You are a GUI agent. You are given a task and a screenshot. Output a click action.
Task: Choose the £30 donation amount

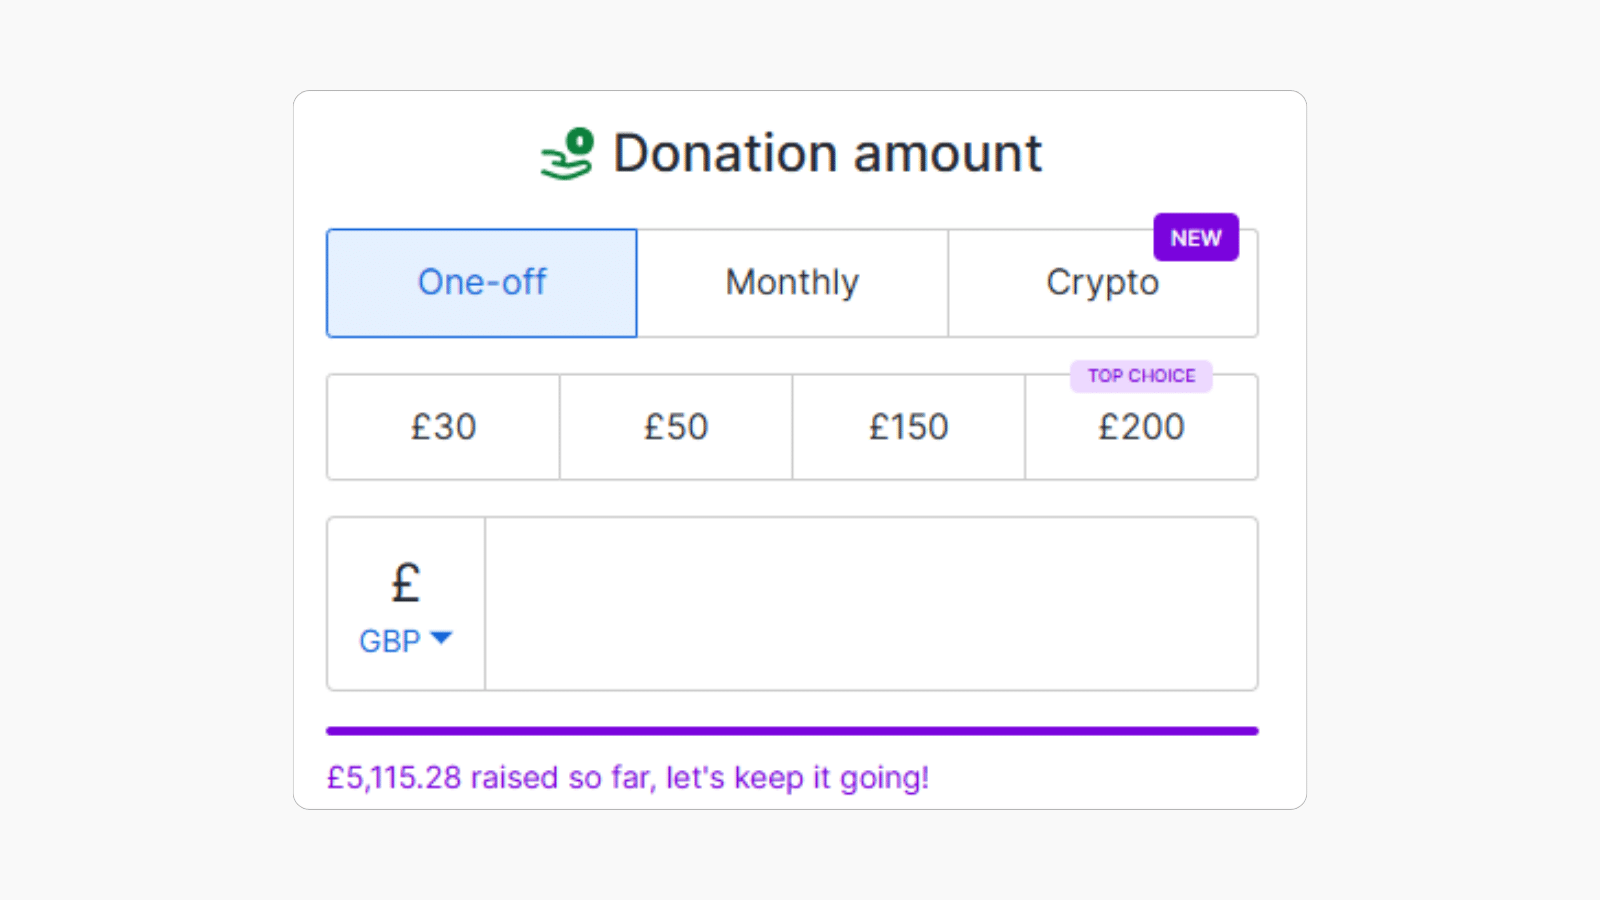443,428
